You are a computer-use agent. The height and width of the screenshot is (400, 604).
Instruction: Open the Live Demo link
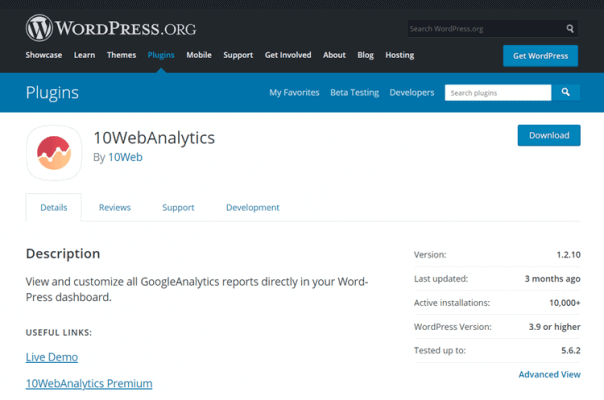click(x=52, y=357)
